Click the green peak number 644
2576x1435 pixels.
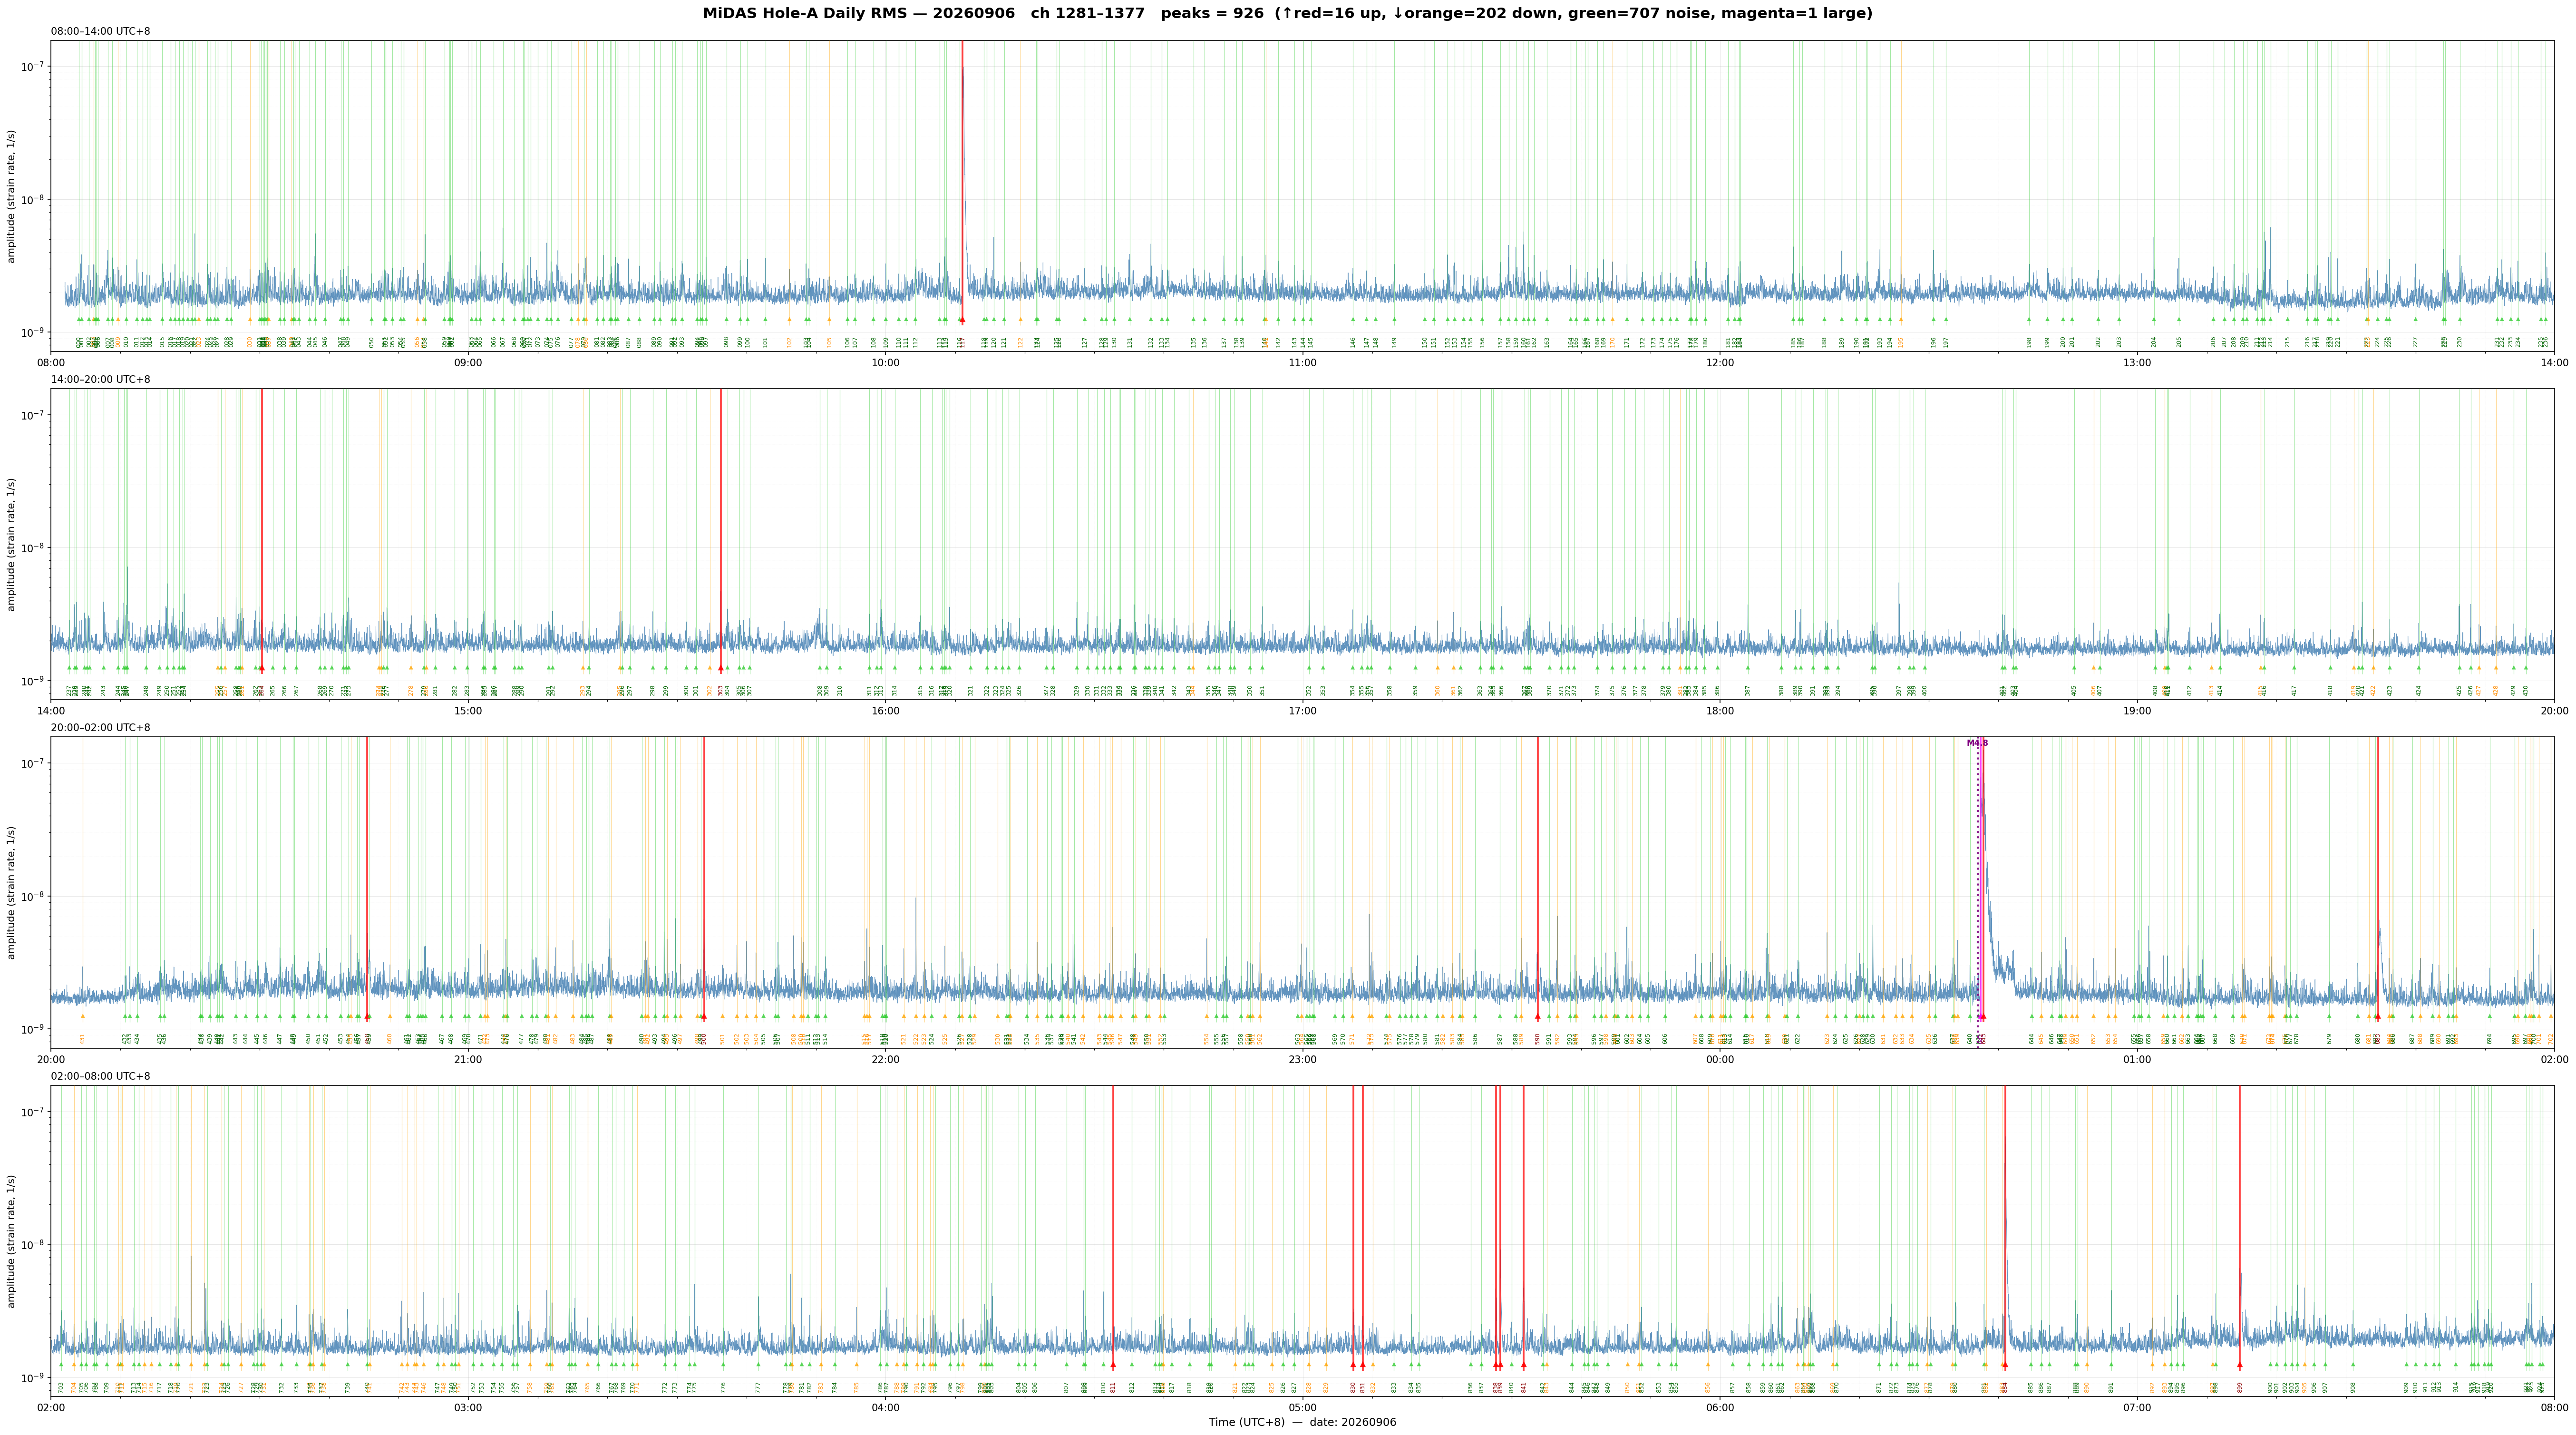pos(2032,1039)
